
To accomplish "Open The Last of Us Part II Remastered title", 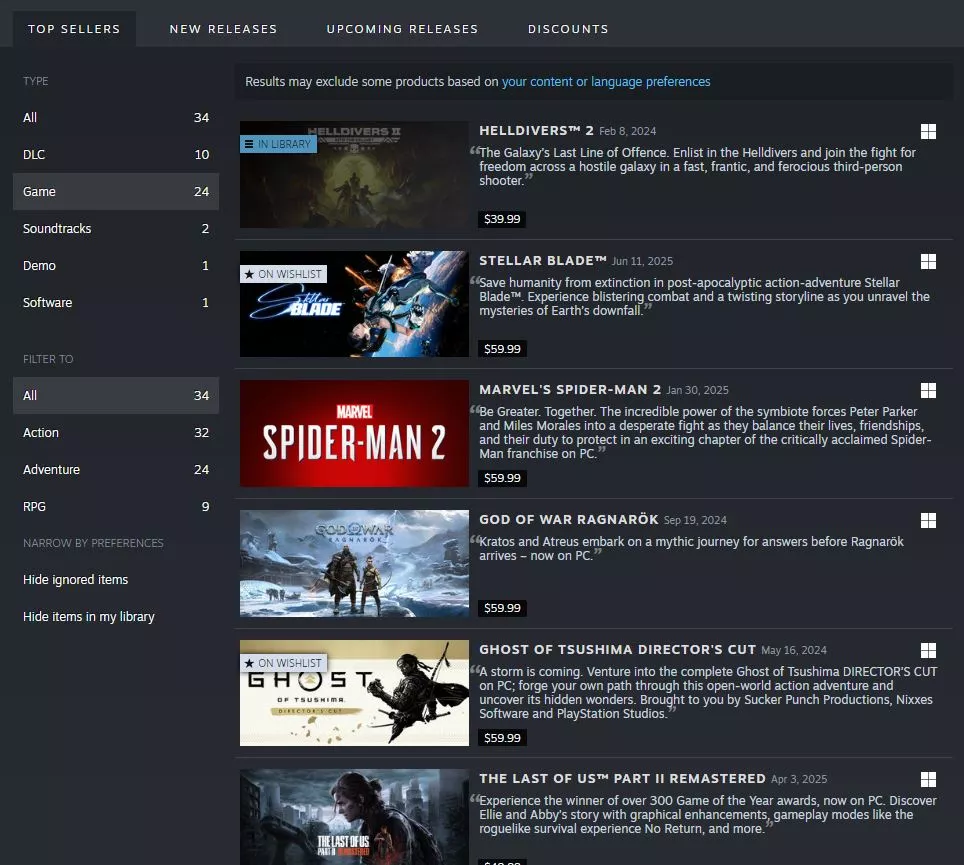I will [622, 778].
